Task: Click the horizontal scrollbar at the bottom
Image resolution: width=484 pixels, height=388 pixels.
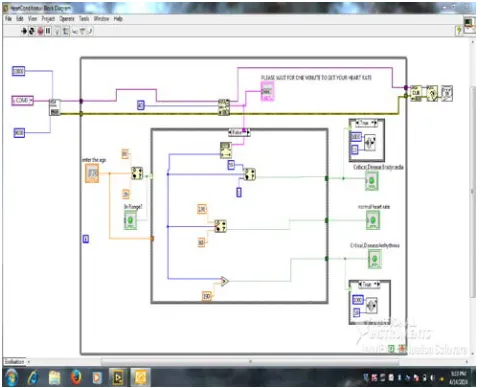Action: 250,361
